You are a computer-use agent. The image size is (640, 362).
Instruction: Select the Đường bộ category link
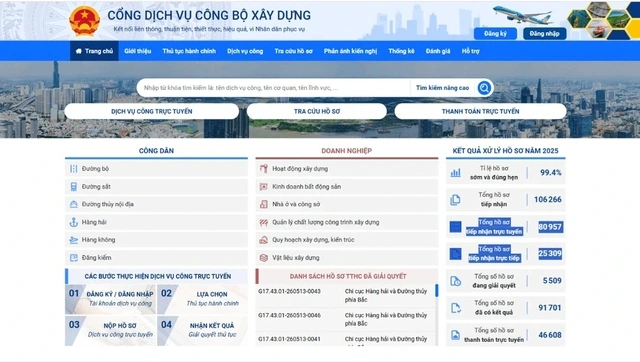pyautogui.click(x=156, y=169)
